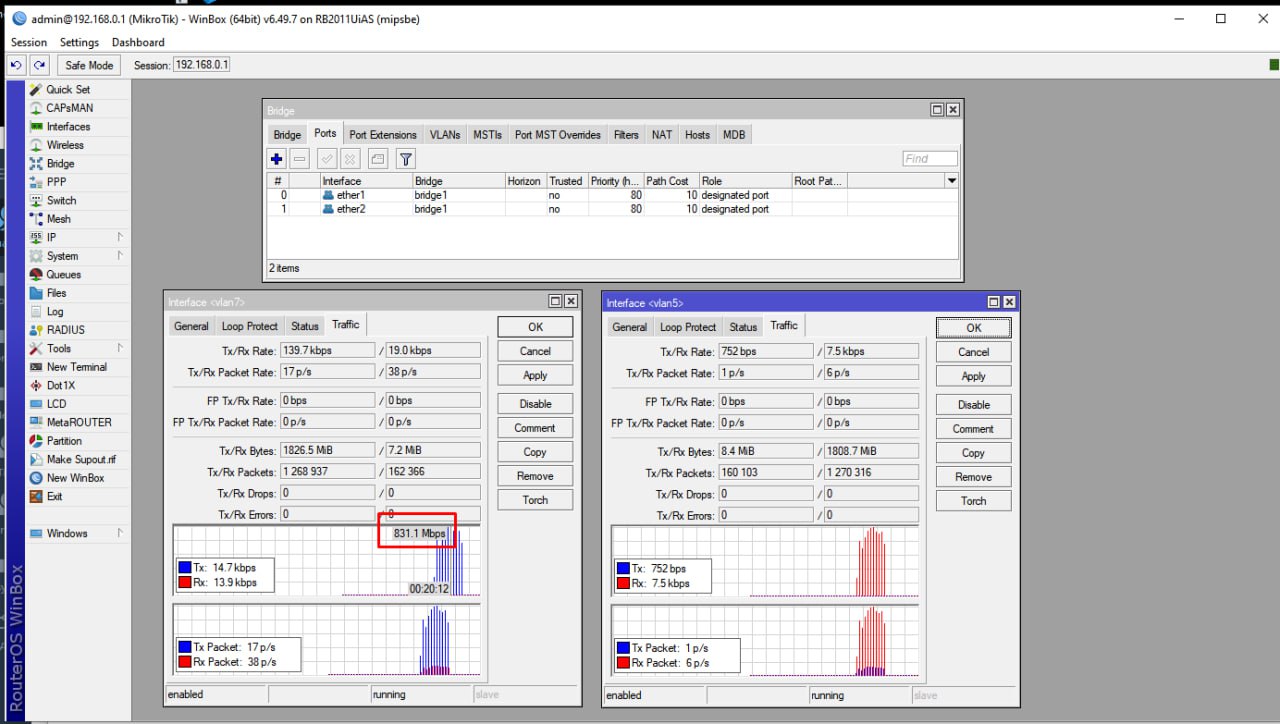Select the ether2 row in the Bridge ports list
The height and width of the screenshot is (724, 1280).
[x=613, y=209]
